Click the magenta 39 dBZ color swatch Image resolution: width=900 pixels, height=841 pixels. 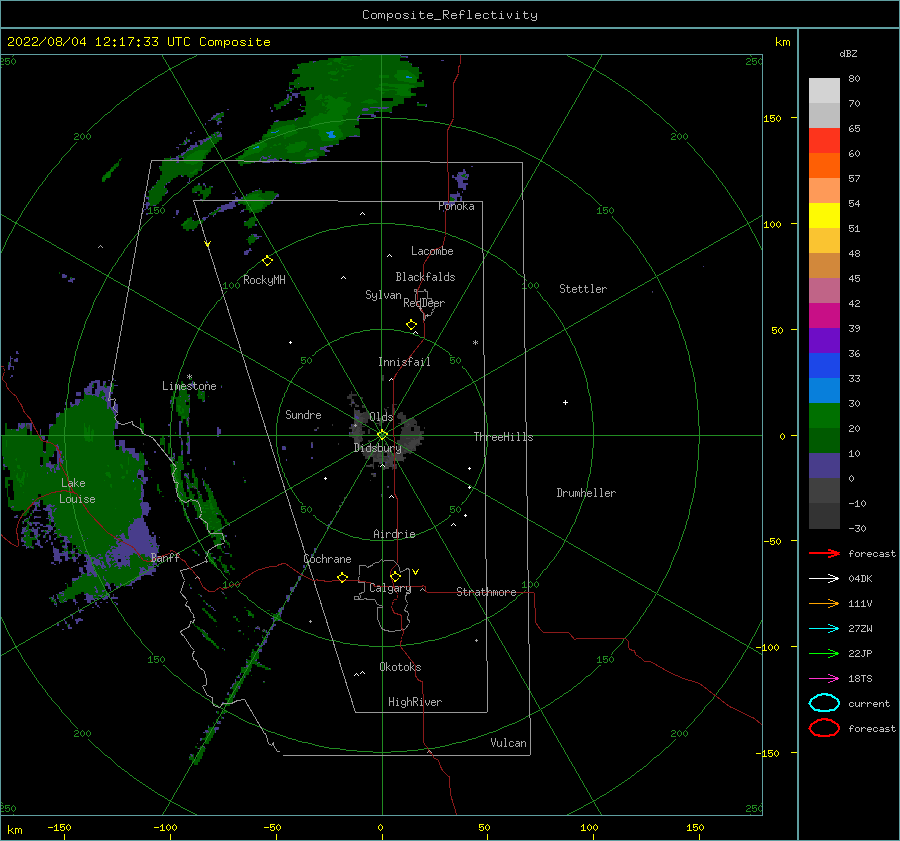[824, 316]
